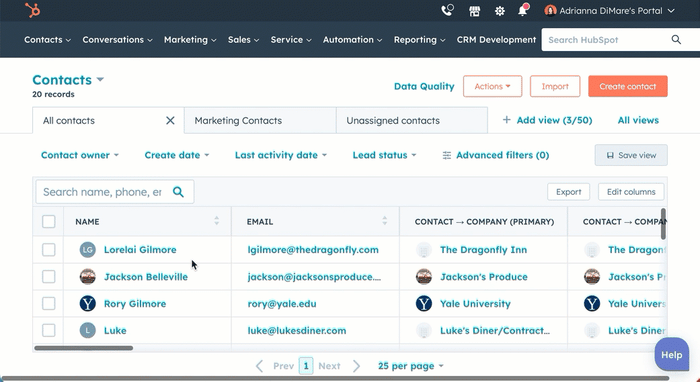This screenshot has width=700, height=382.
Task: Click the horizontal table scrollbar
Action: [83, 348]
